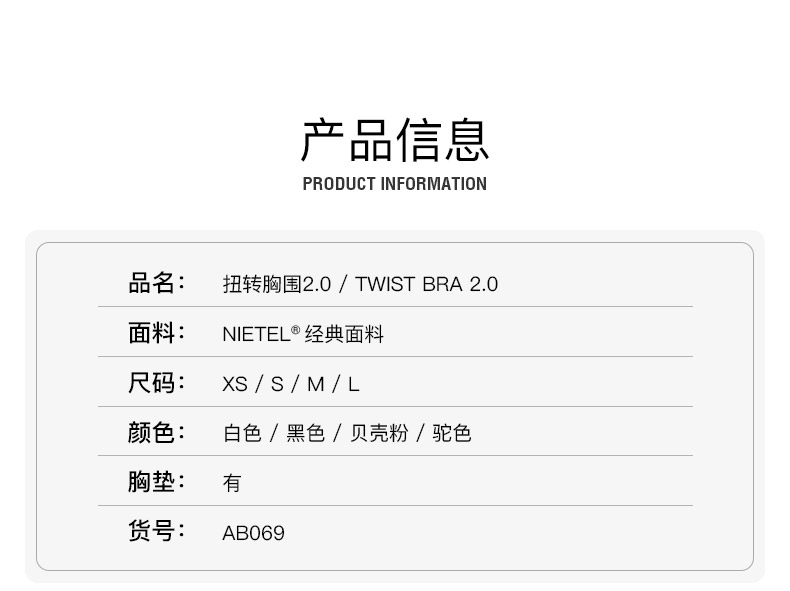Pick the 白色 color option text

pos(242,433)
